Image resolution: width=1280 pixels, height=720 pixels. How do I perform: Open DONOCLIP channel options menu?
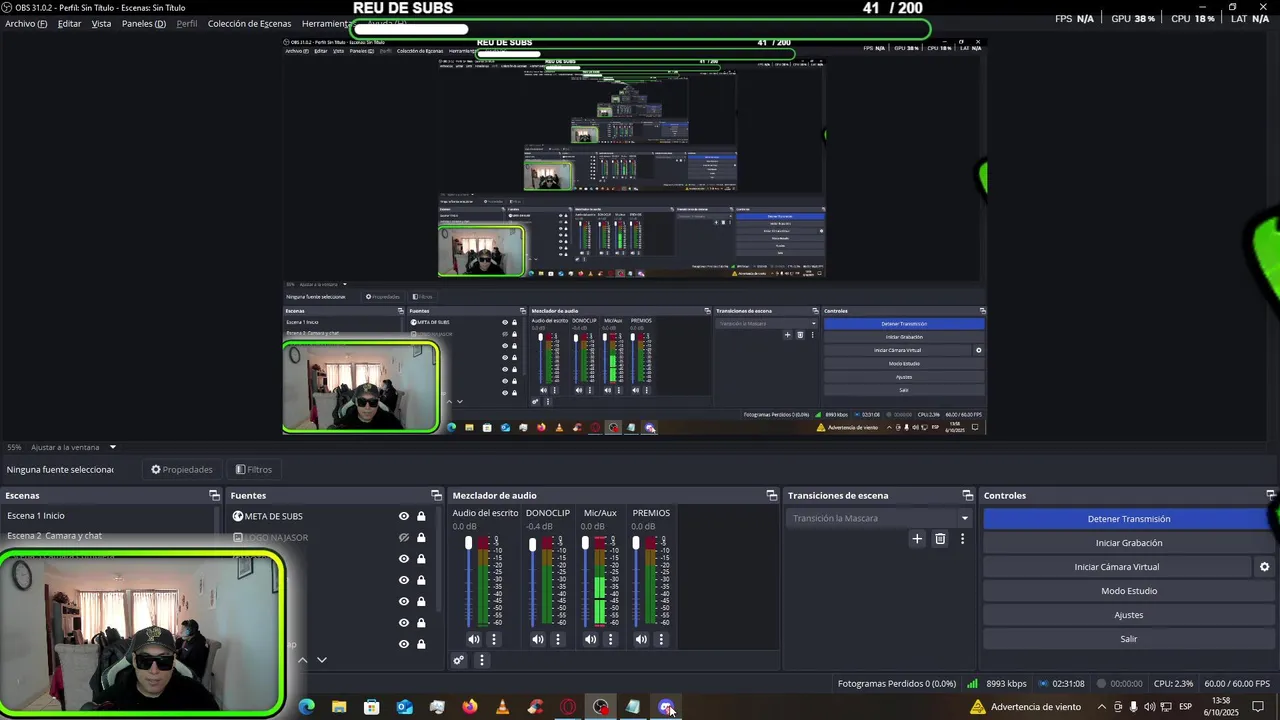tap(558, 639)
